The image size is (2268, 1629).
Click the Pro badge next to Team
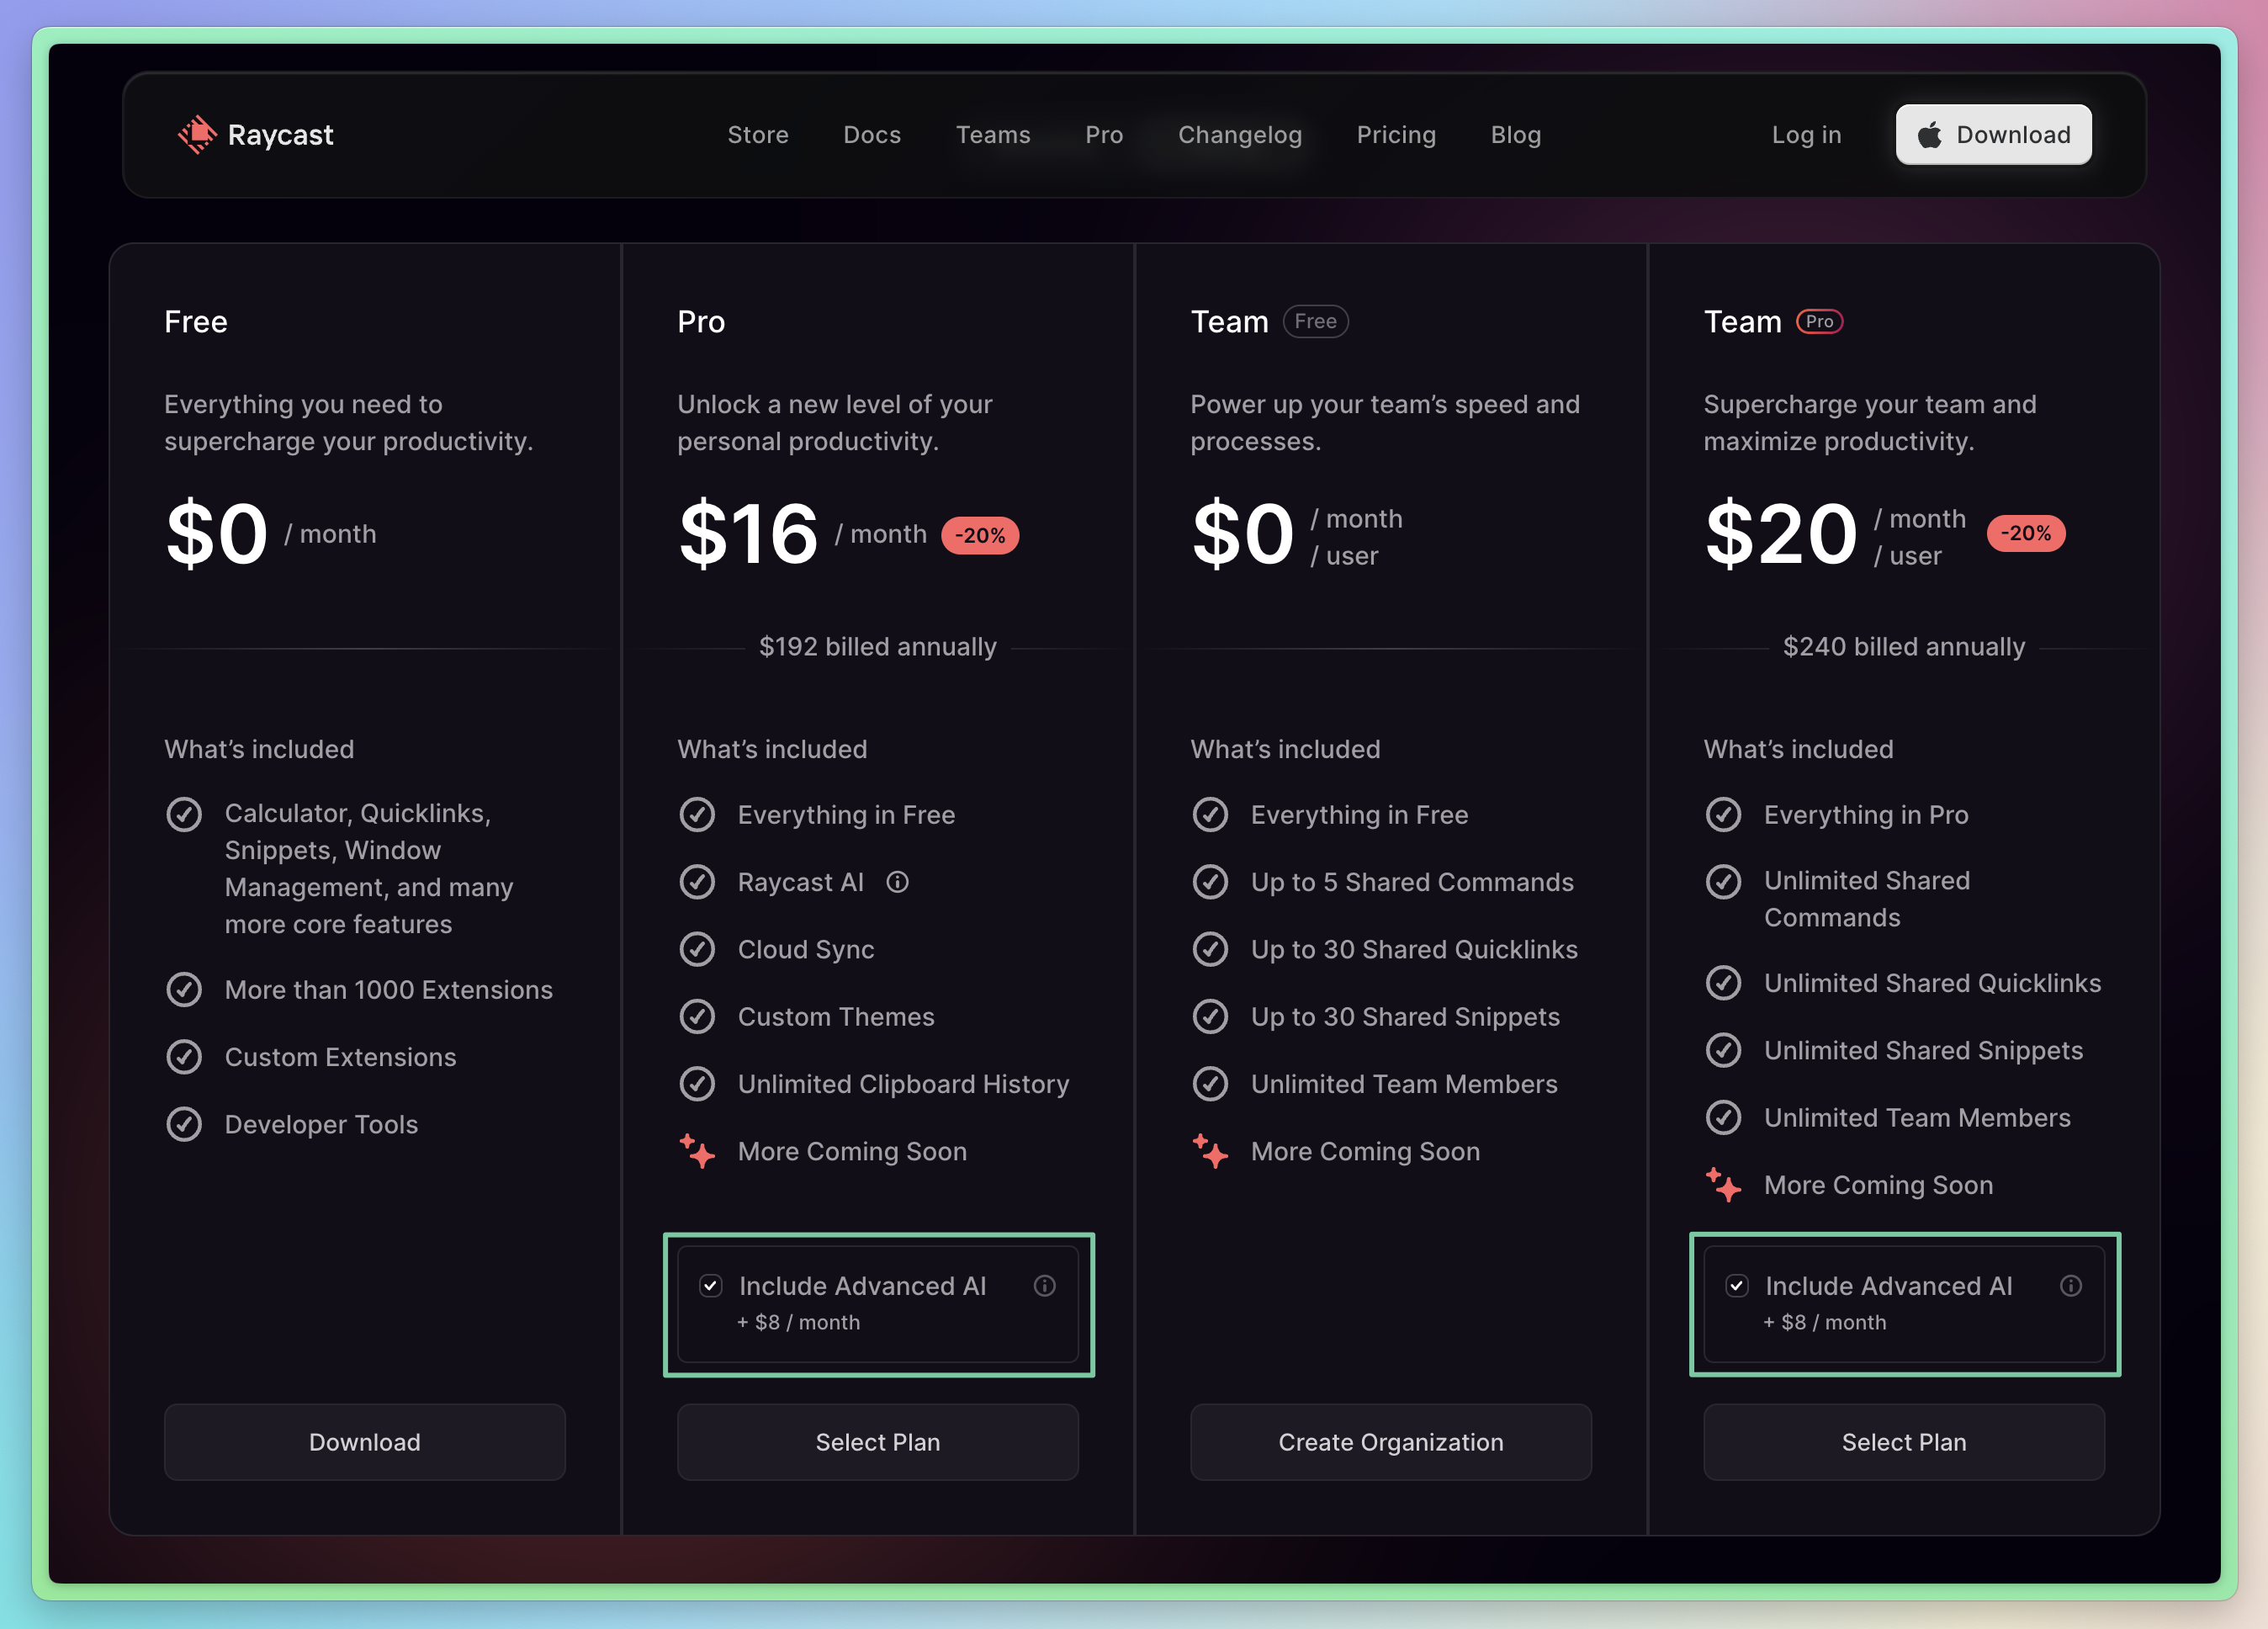point(1819,322)
